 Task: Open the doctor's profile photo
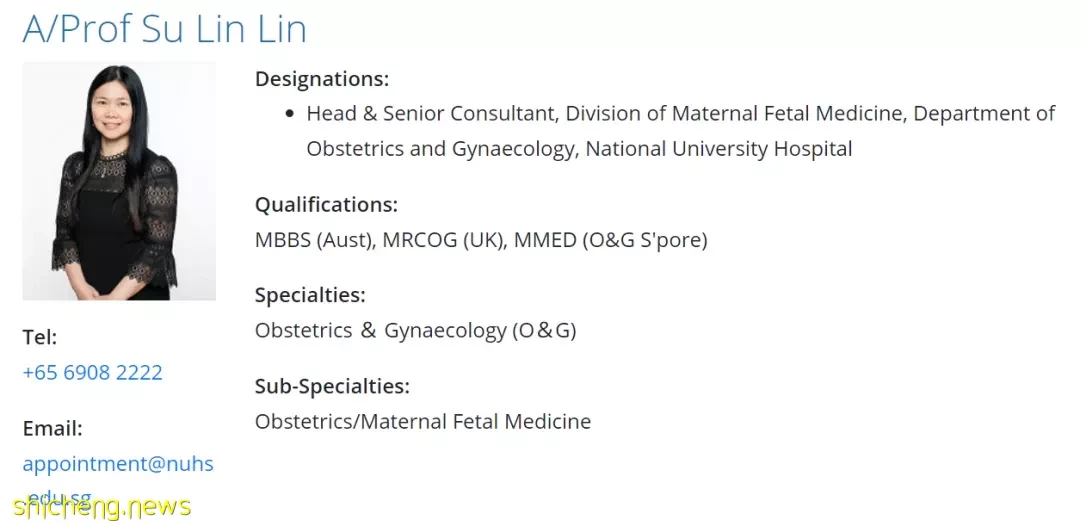click(x=119, y=181)
